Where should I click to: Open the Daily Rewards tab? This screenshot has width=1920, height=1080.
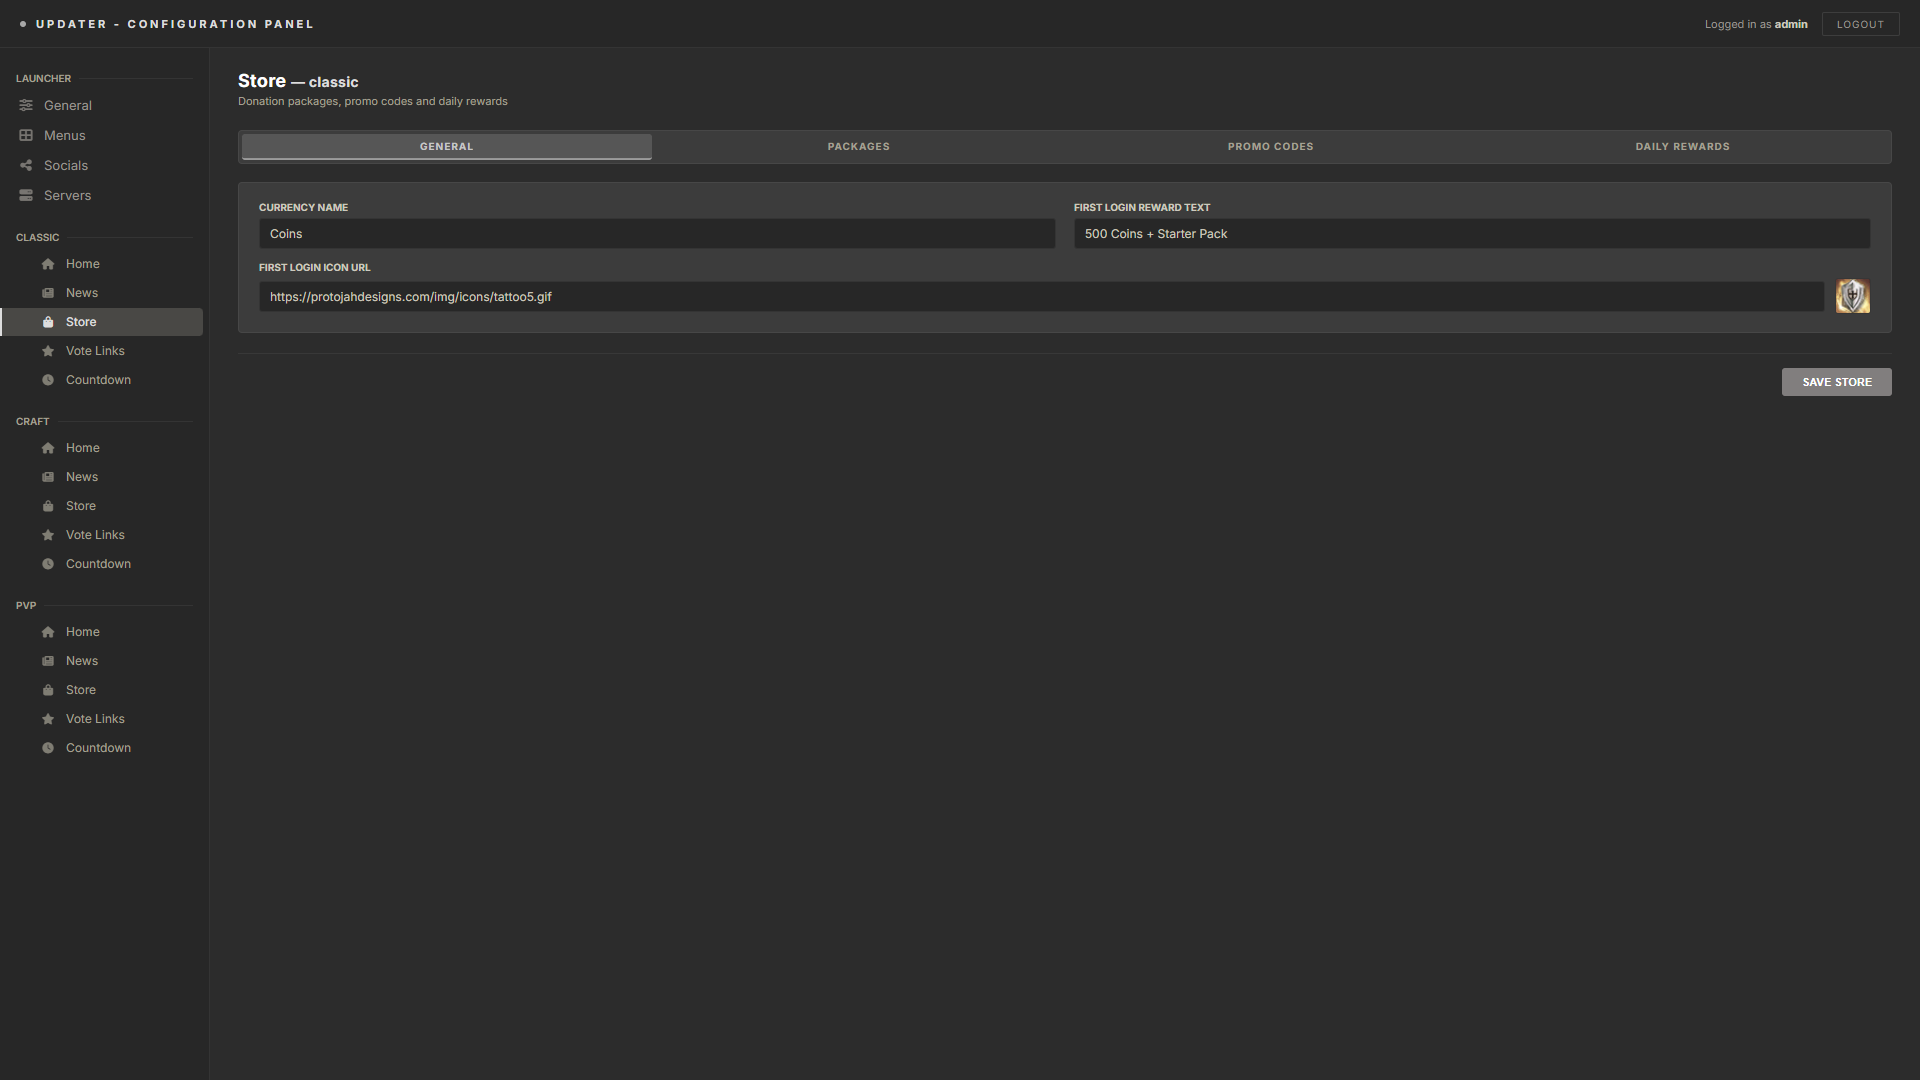tap(1682, 146)
